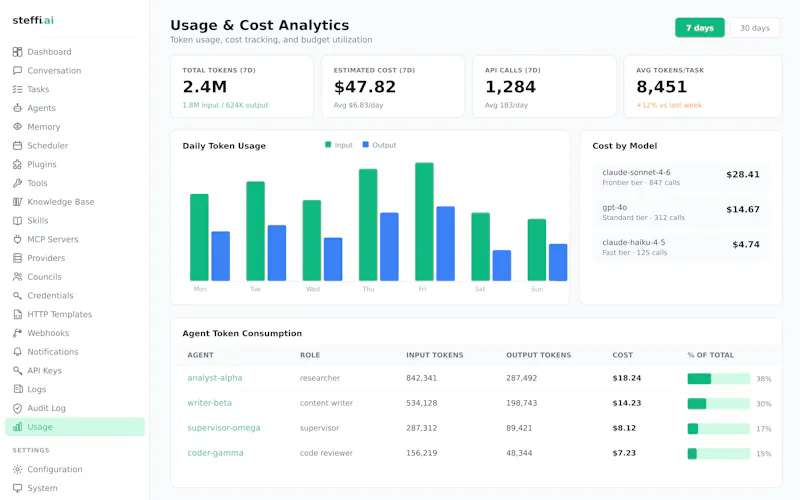This screenshot has width=800, height=500.
Task: Open the supervisor-omega agent link
Action: (223, 428)
